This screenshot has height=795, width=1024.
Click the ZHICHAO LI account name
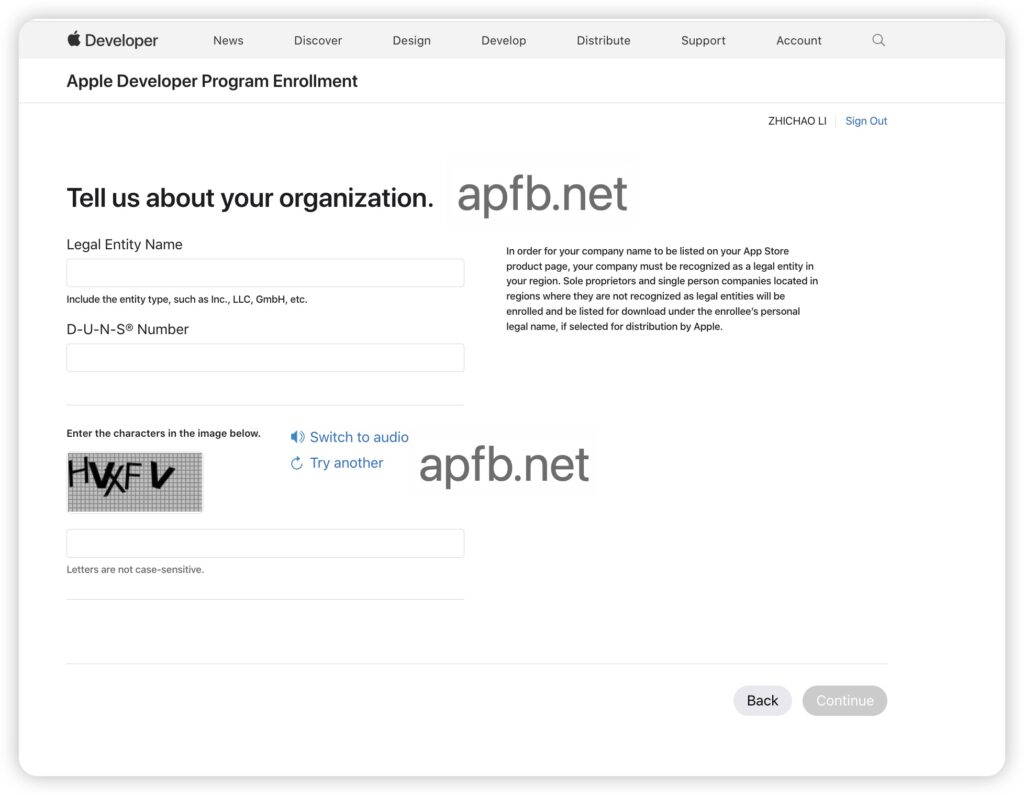pos(797,121)
